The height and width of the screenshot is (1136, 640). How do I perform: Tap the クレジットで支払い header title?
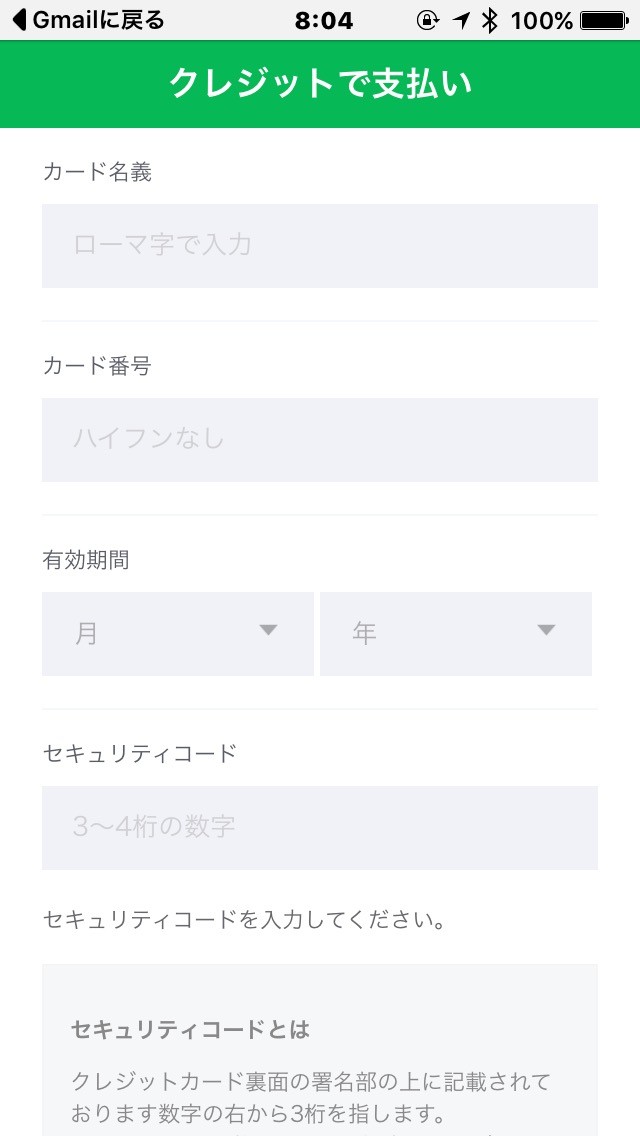pos(320,83)
